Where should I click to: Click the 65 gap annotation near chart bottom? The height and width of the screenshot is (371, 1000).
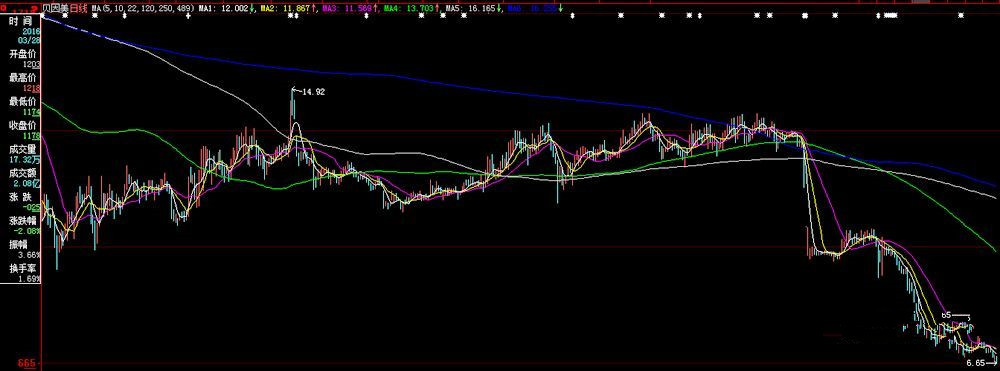click(946, 315)
